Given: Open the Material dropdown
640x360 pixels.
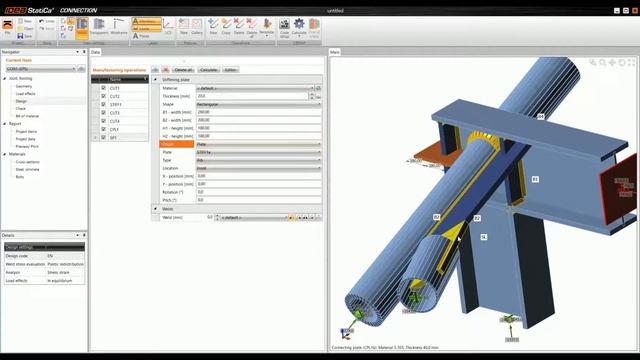Looking at the screenshot, I should (255, 88).
